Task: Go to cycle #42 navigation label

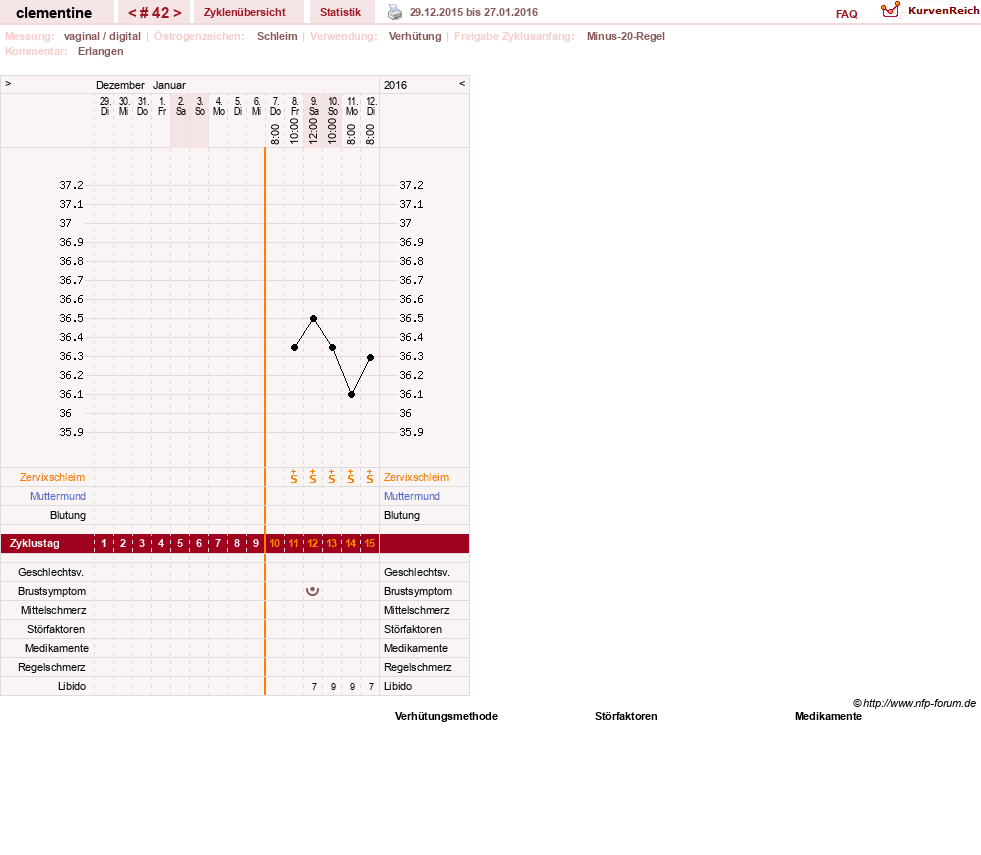Action: pos(155,13)
